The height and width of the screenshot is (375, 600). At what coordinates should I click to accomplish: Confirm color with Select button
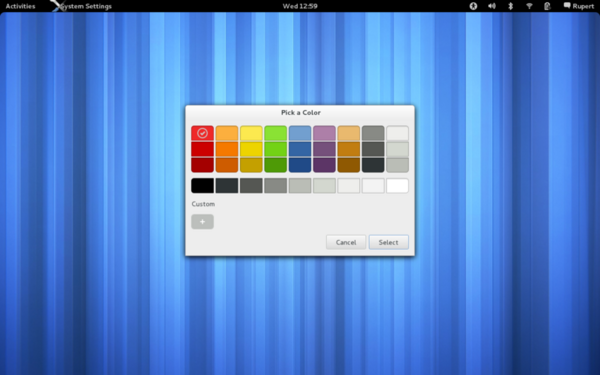coord(388,242)
